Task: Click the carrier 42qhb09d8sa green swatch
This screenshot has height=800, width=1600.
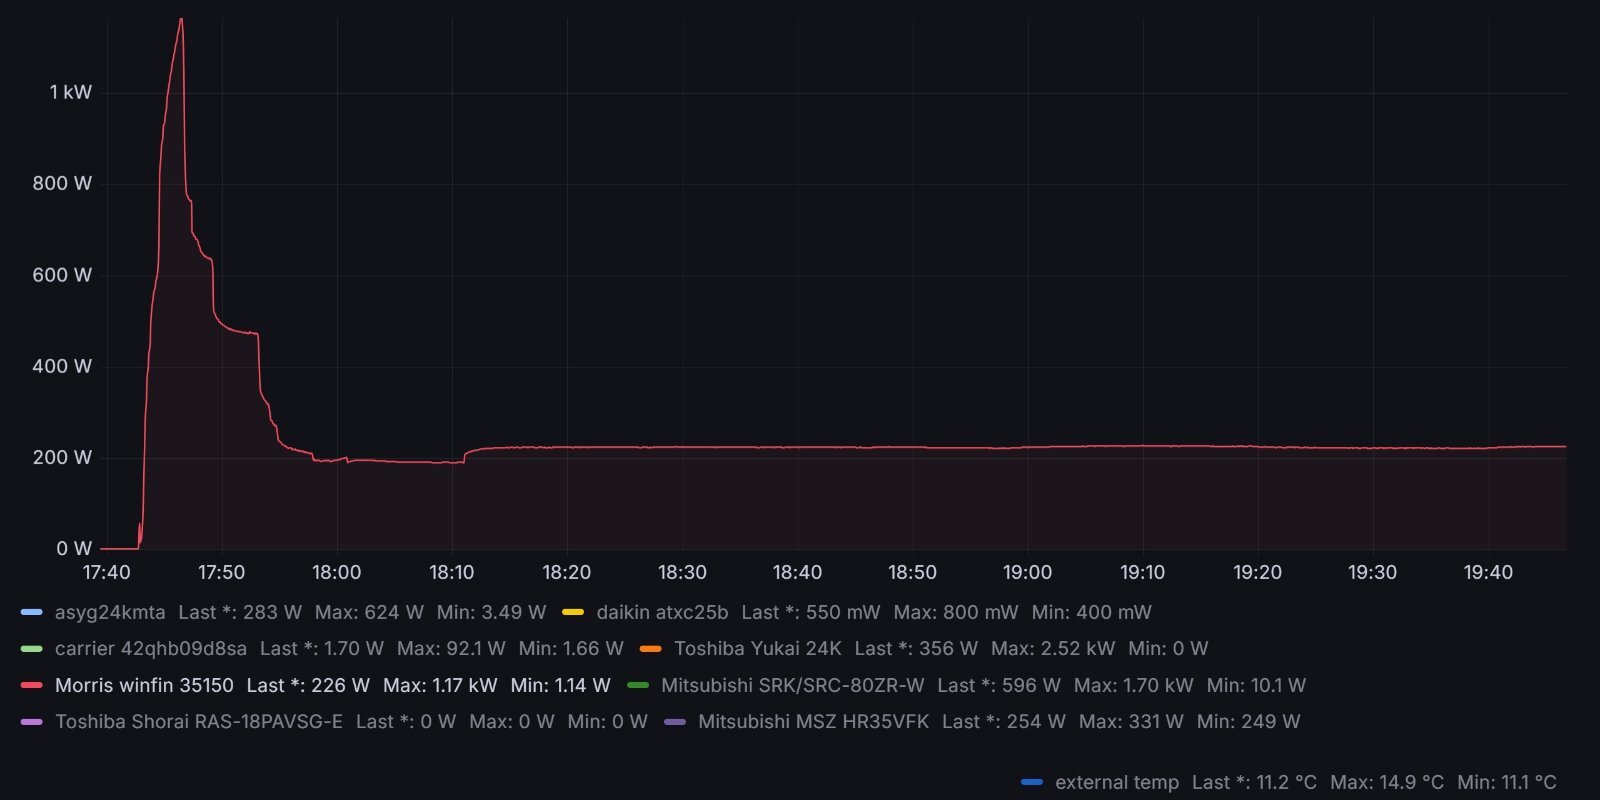Action: tap(31, 649)
